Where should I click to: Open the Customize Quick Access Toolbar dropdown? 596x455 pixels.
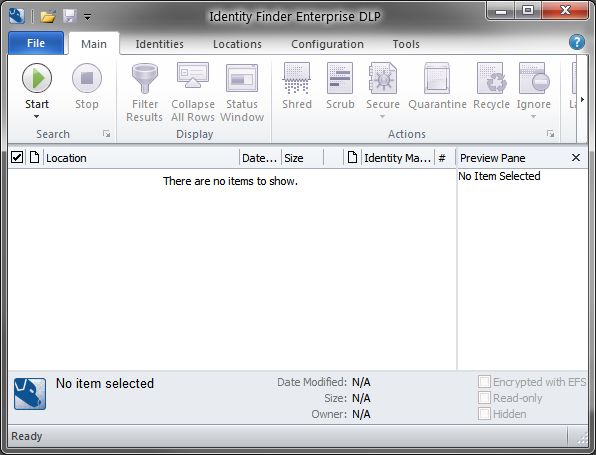pos(87,17)
